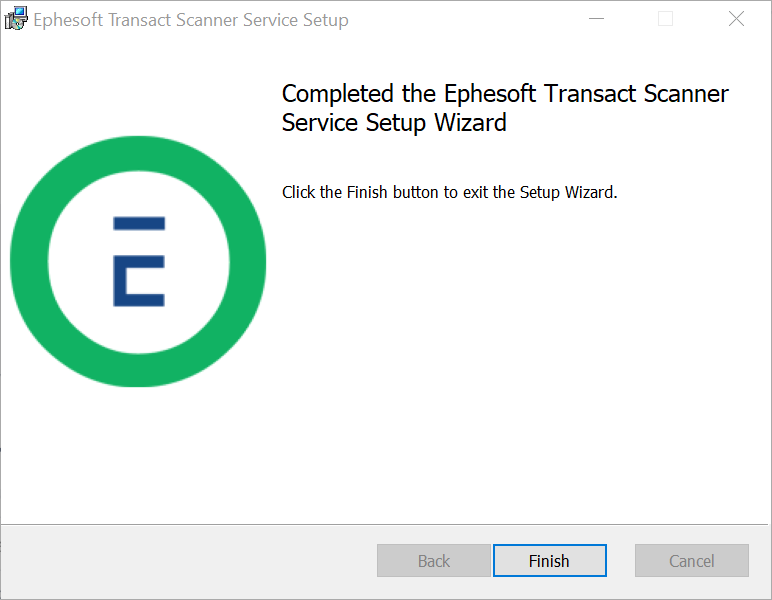Click the disabled maximize button
Viewport: 772px width, 600px height.
click(x=665, y=19)
